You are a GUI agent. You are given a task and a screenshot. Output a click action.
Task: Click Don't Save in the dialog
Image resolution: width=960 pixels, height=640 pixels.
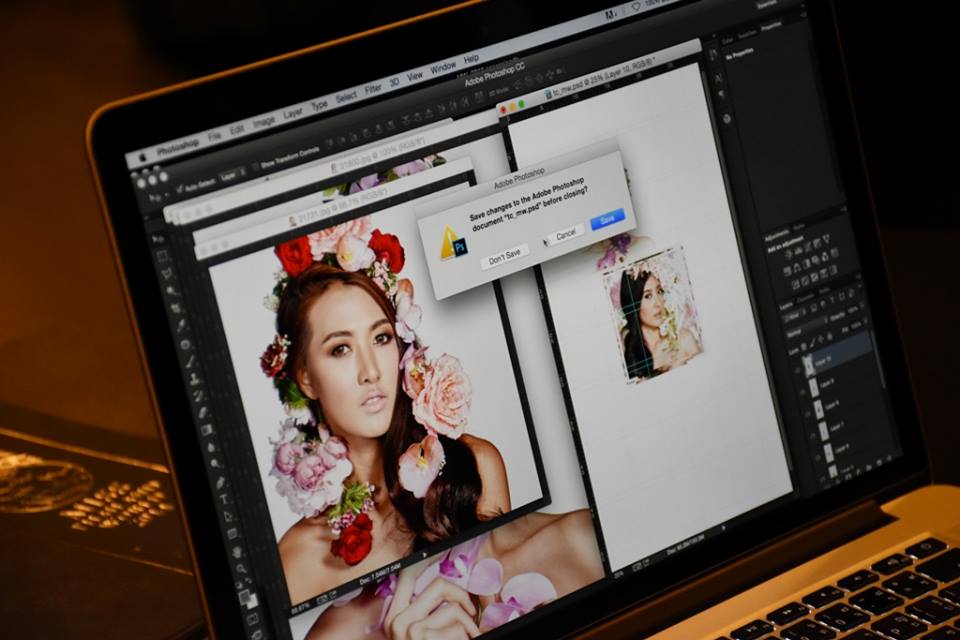click(504, 256)
